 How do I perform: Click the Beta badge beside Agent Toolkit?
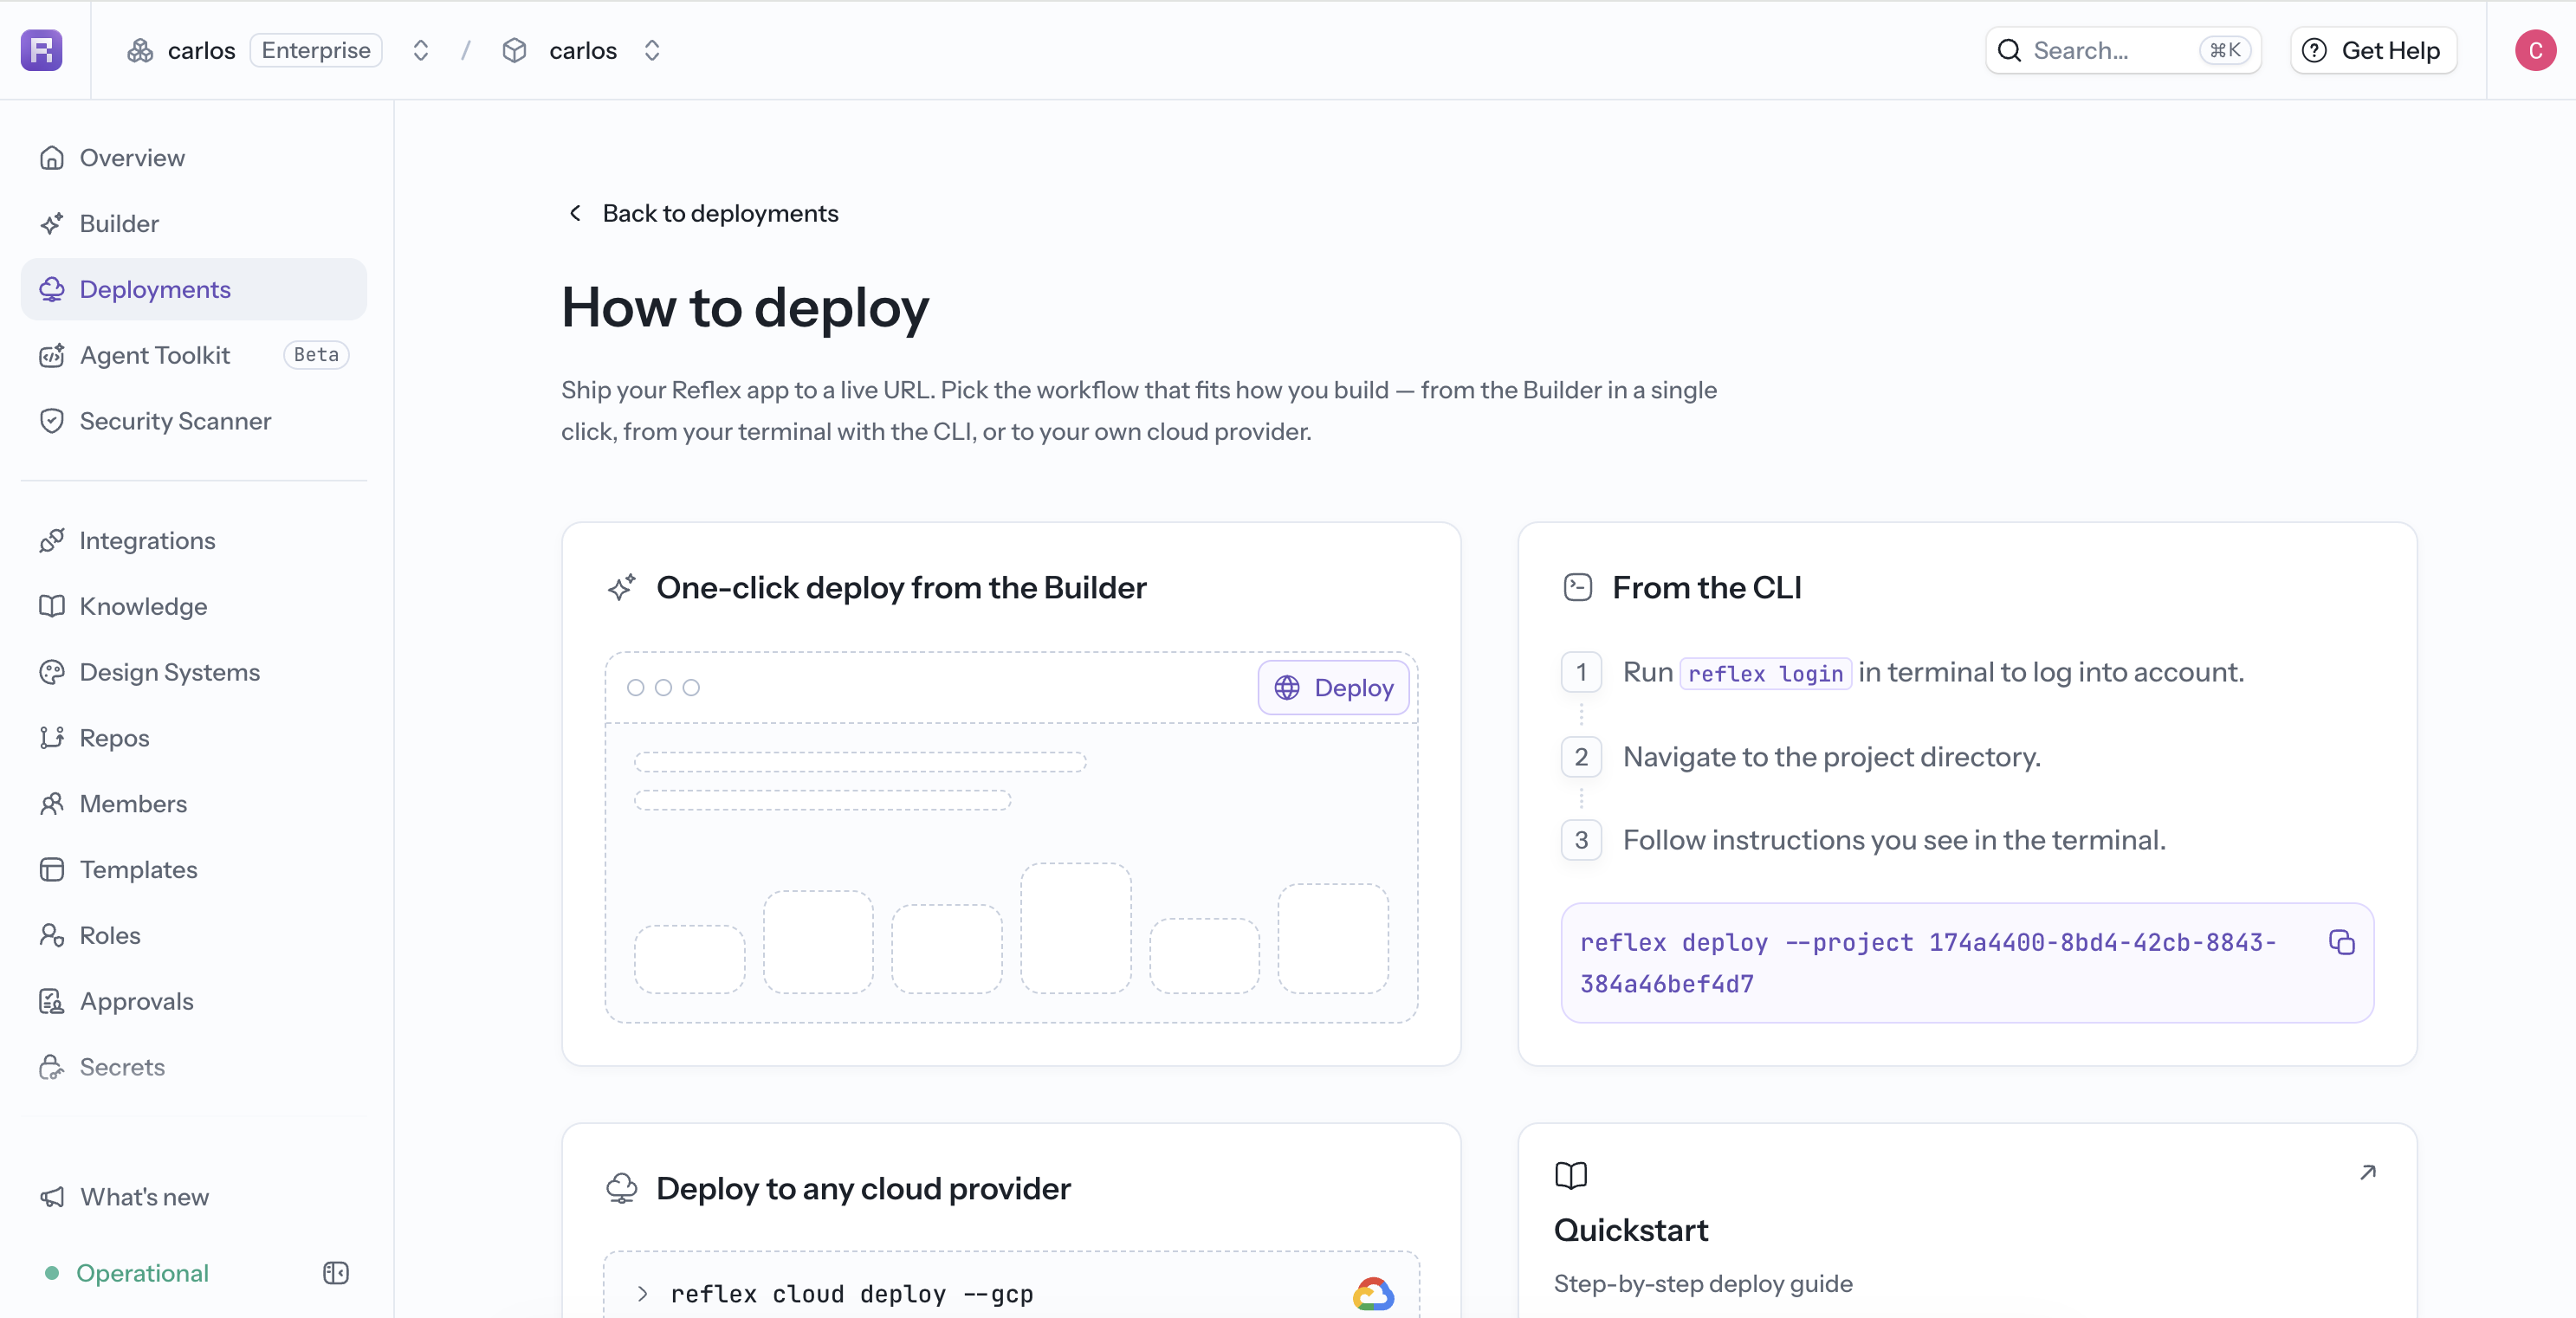pos(316,355)
